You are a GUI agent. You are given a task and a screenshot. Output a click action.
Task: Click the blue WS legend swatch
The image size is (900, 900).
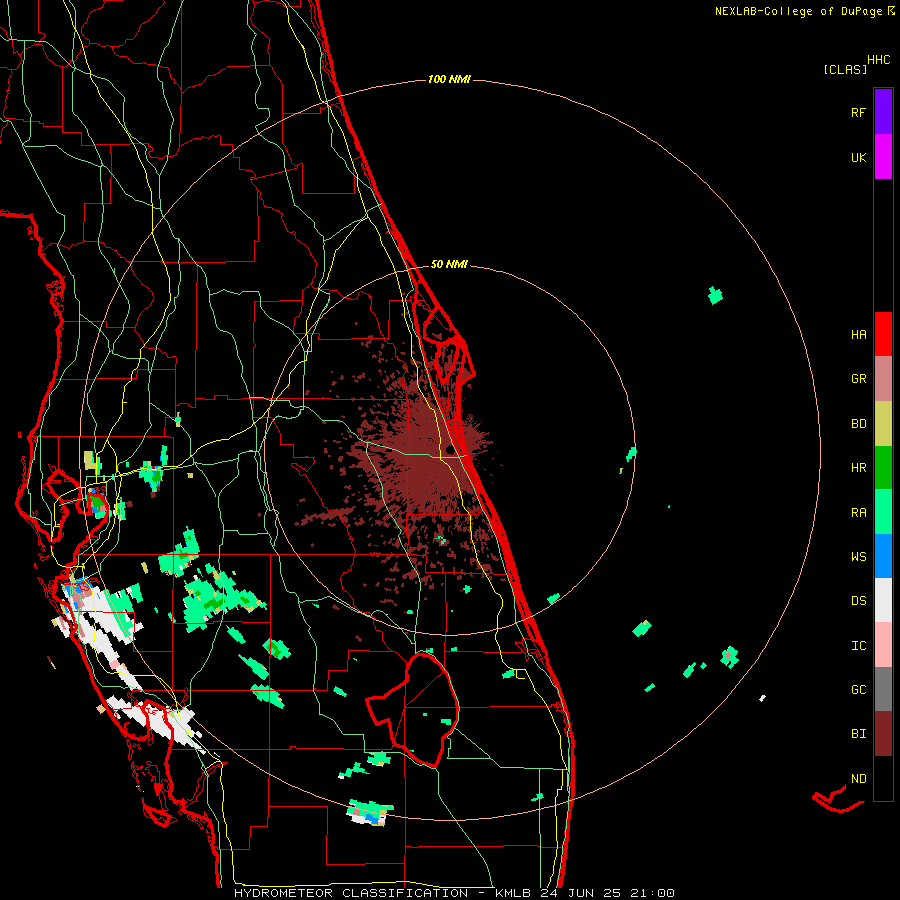point(883,556)
